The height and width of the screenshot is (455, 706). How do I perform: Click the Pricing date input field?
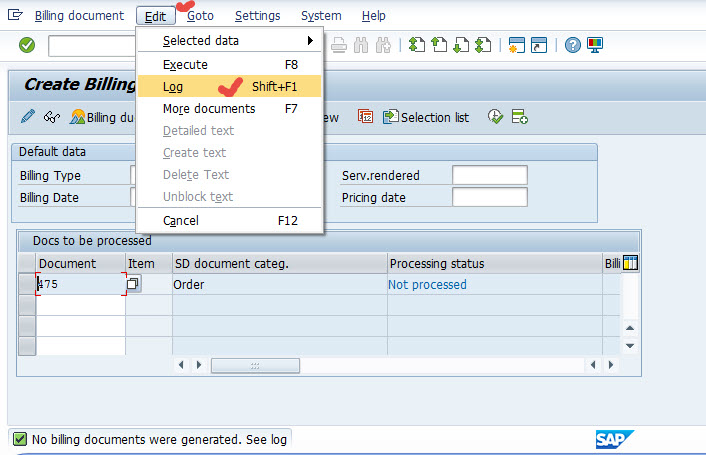tap(489, 197)
